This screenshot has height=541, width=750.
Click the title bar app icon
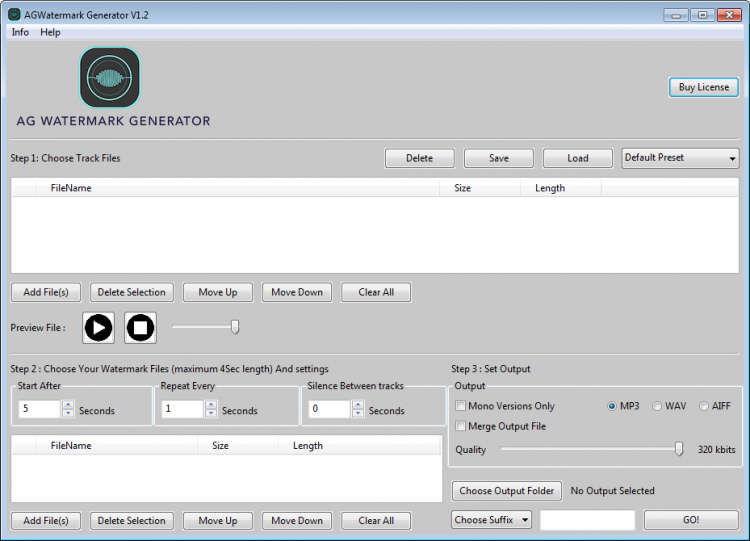point(14,15)
